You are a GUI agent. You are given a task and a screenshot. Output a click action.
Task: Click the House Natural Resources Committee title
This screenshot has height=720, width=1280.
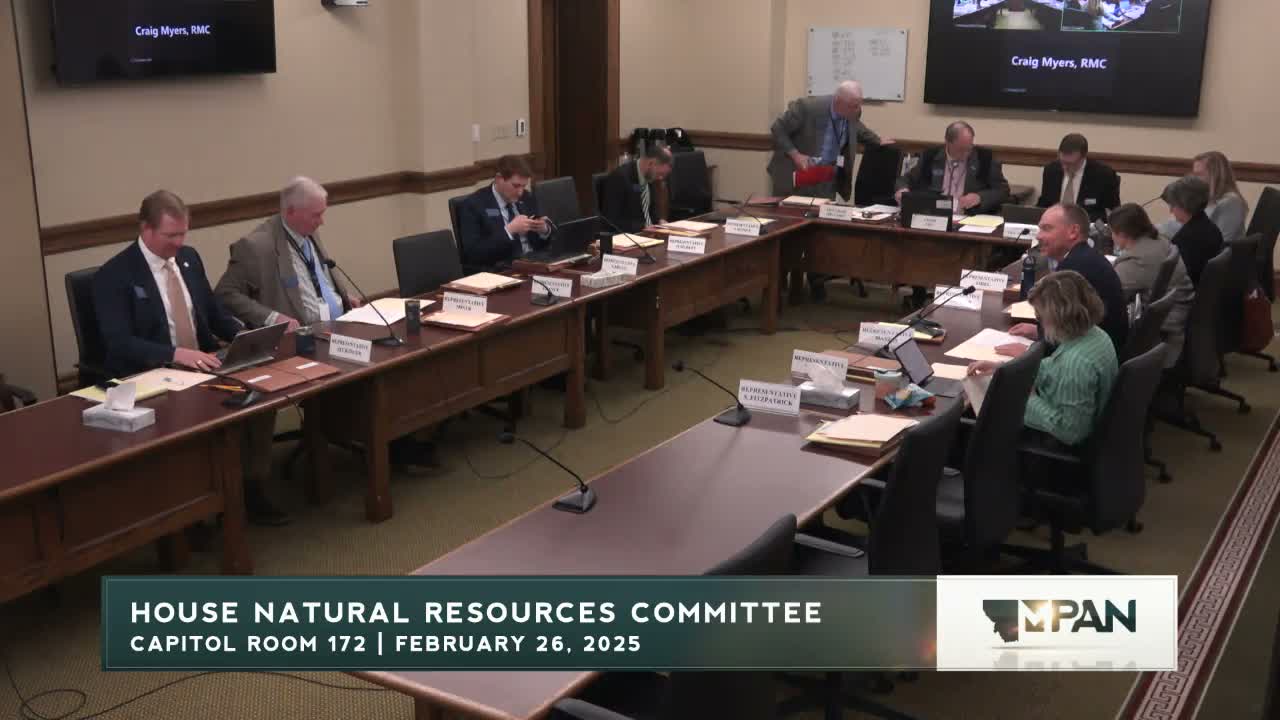[476, 612]
